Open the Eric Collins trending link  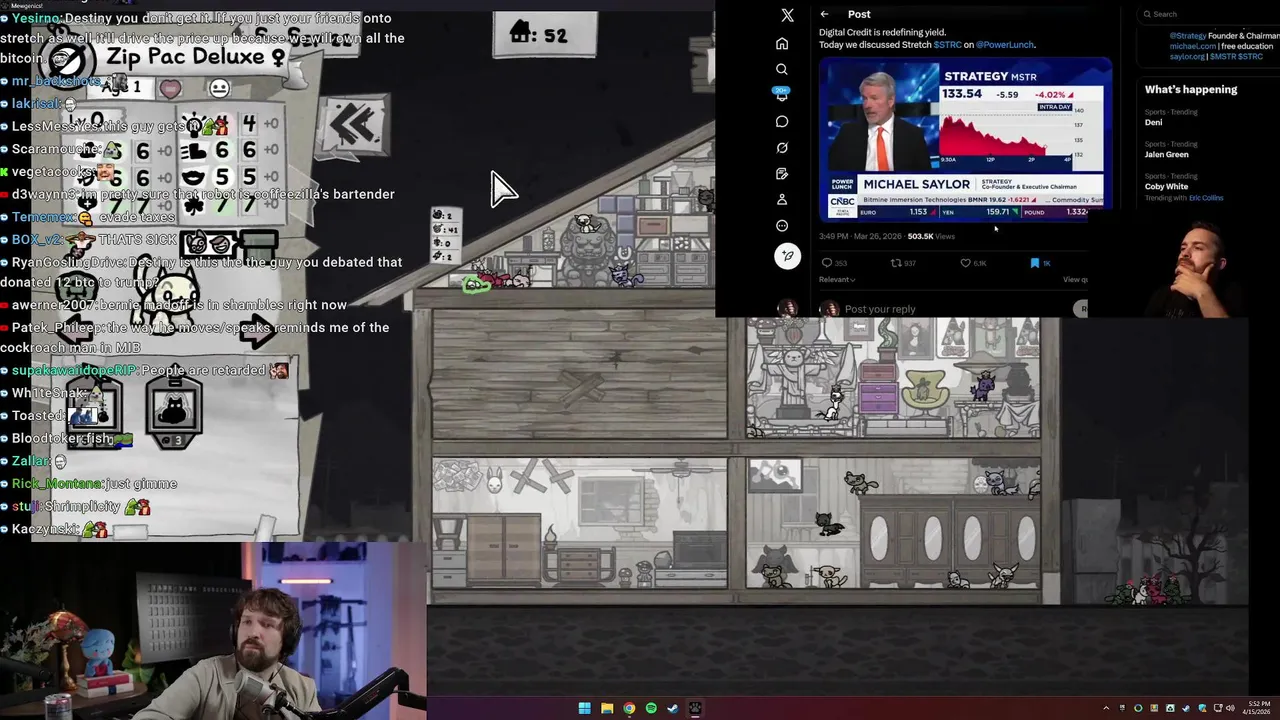(x=1205, y=198)
